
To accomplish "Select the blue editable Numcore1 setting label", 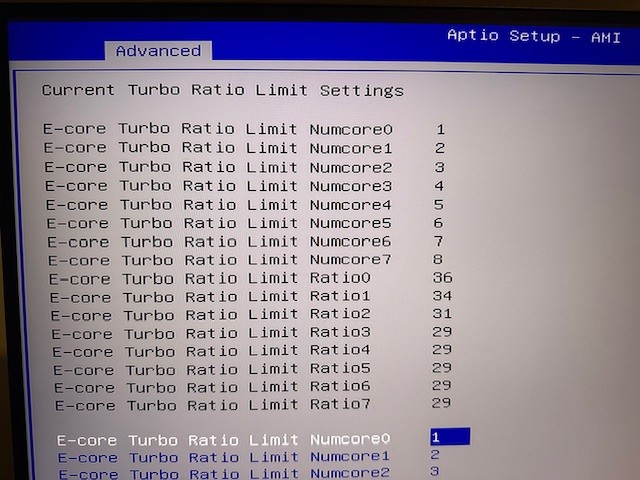I will click(223, 458).
